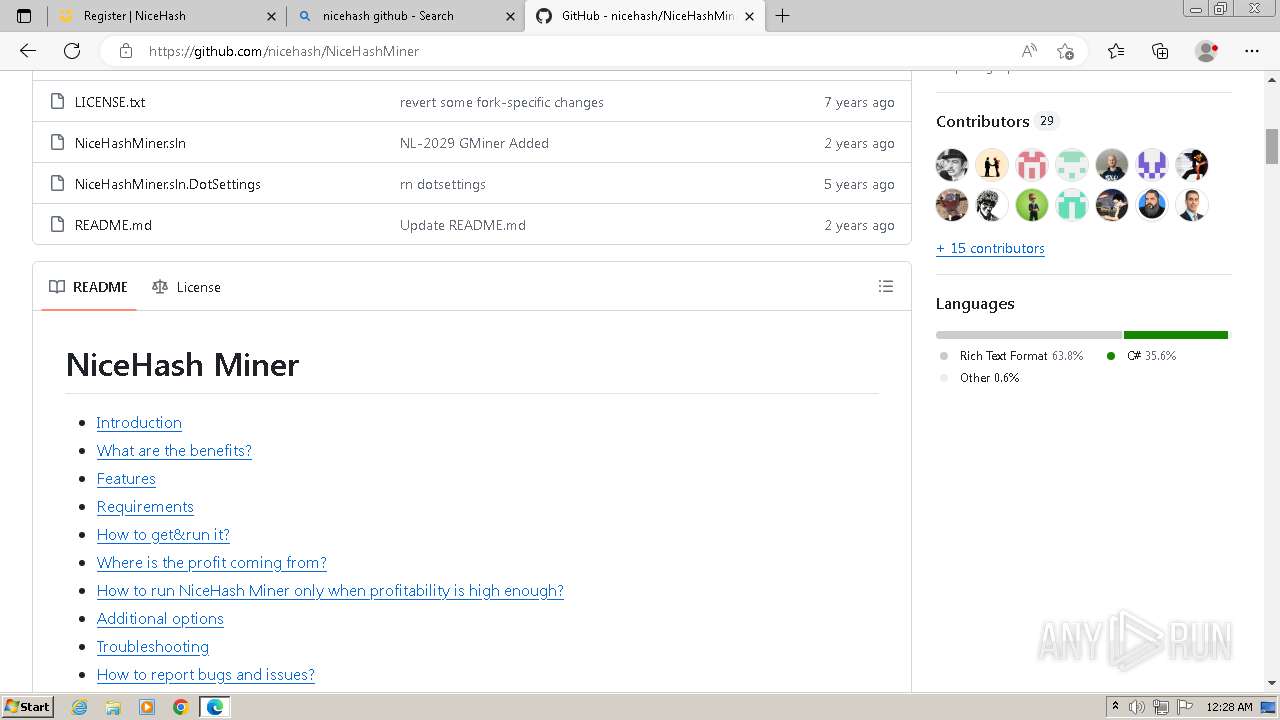Screen dimensions: 1280x720
Task: Open commit 'NL-2029 GMiner Added'
Action: (474, 143)
